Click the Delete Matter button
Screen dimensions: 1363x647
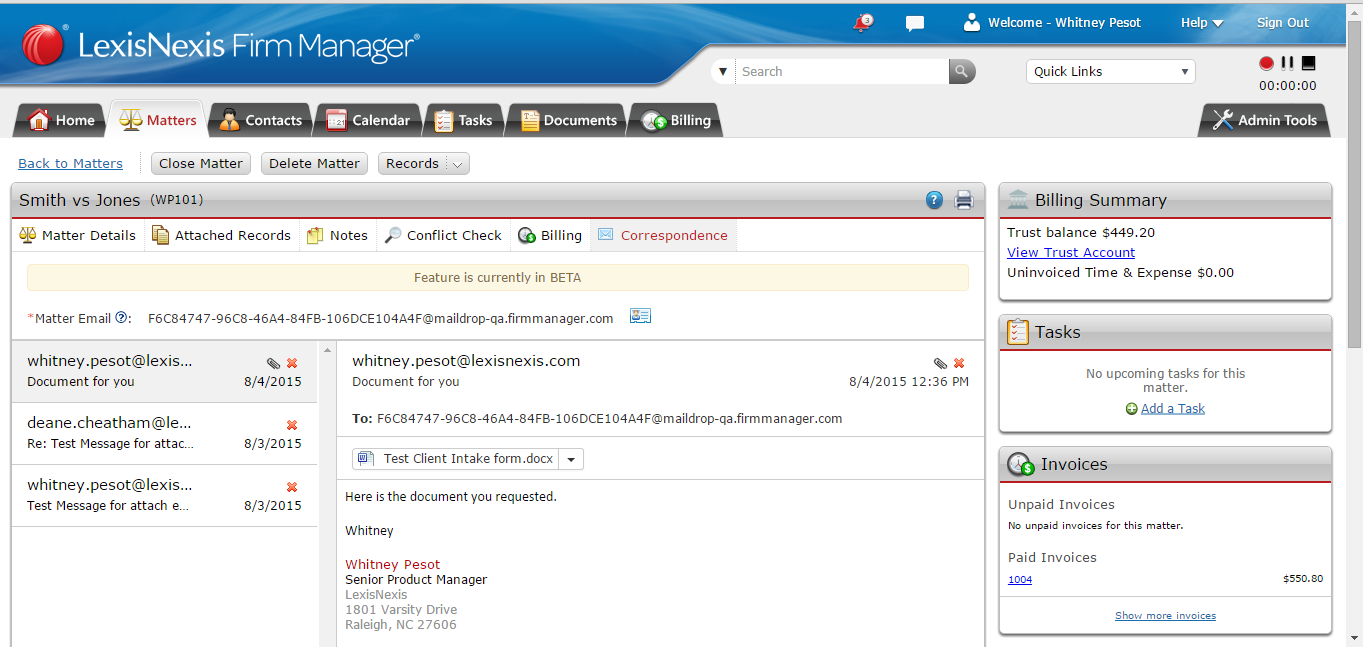(315, 163)
